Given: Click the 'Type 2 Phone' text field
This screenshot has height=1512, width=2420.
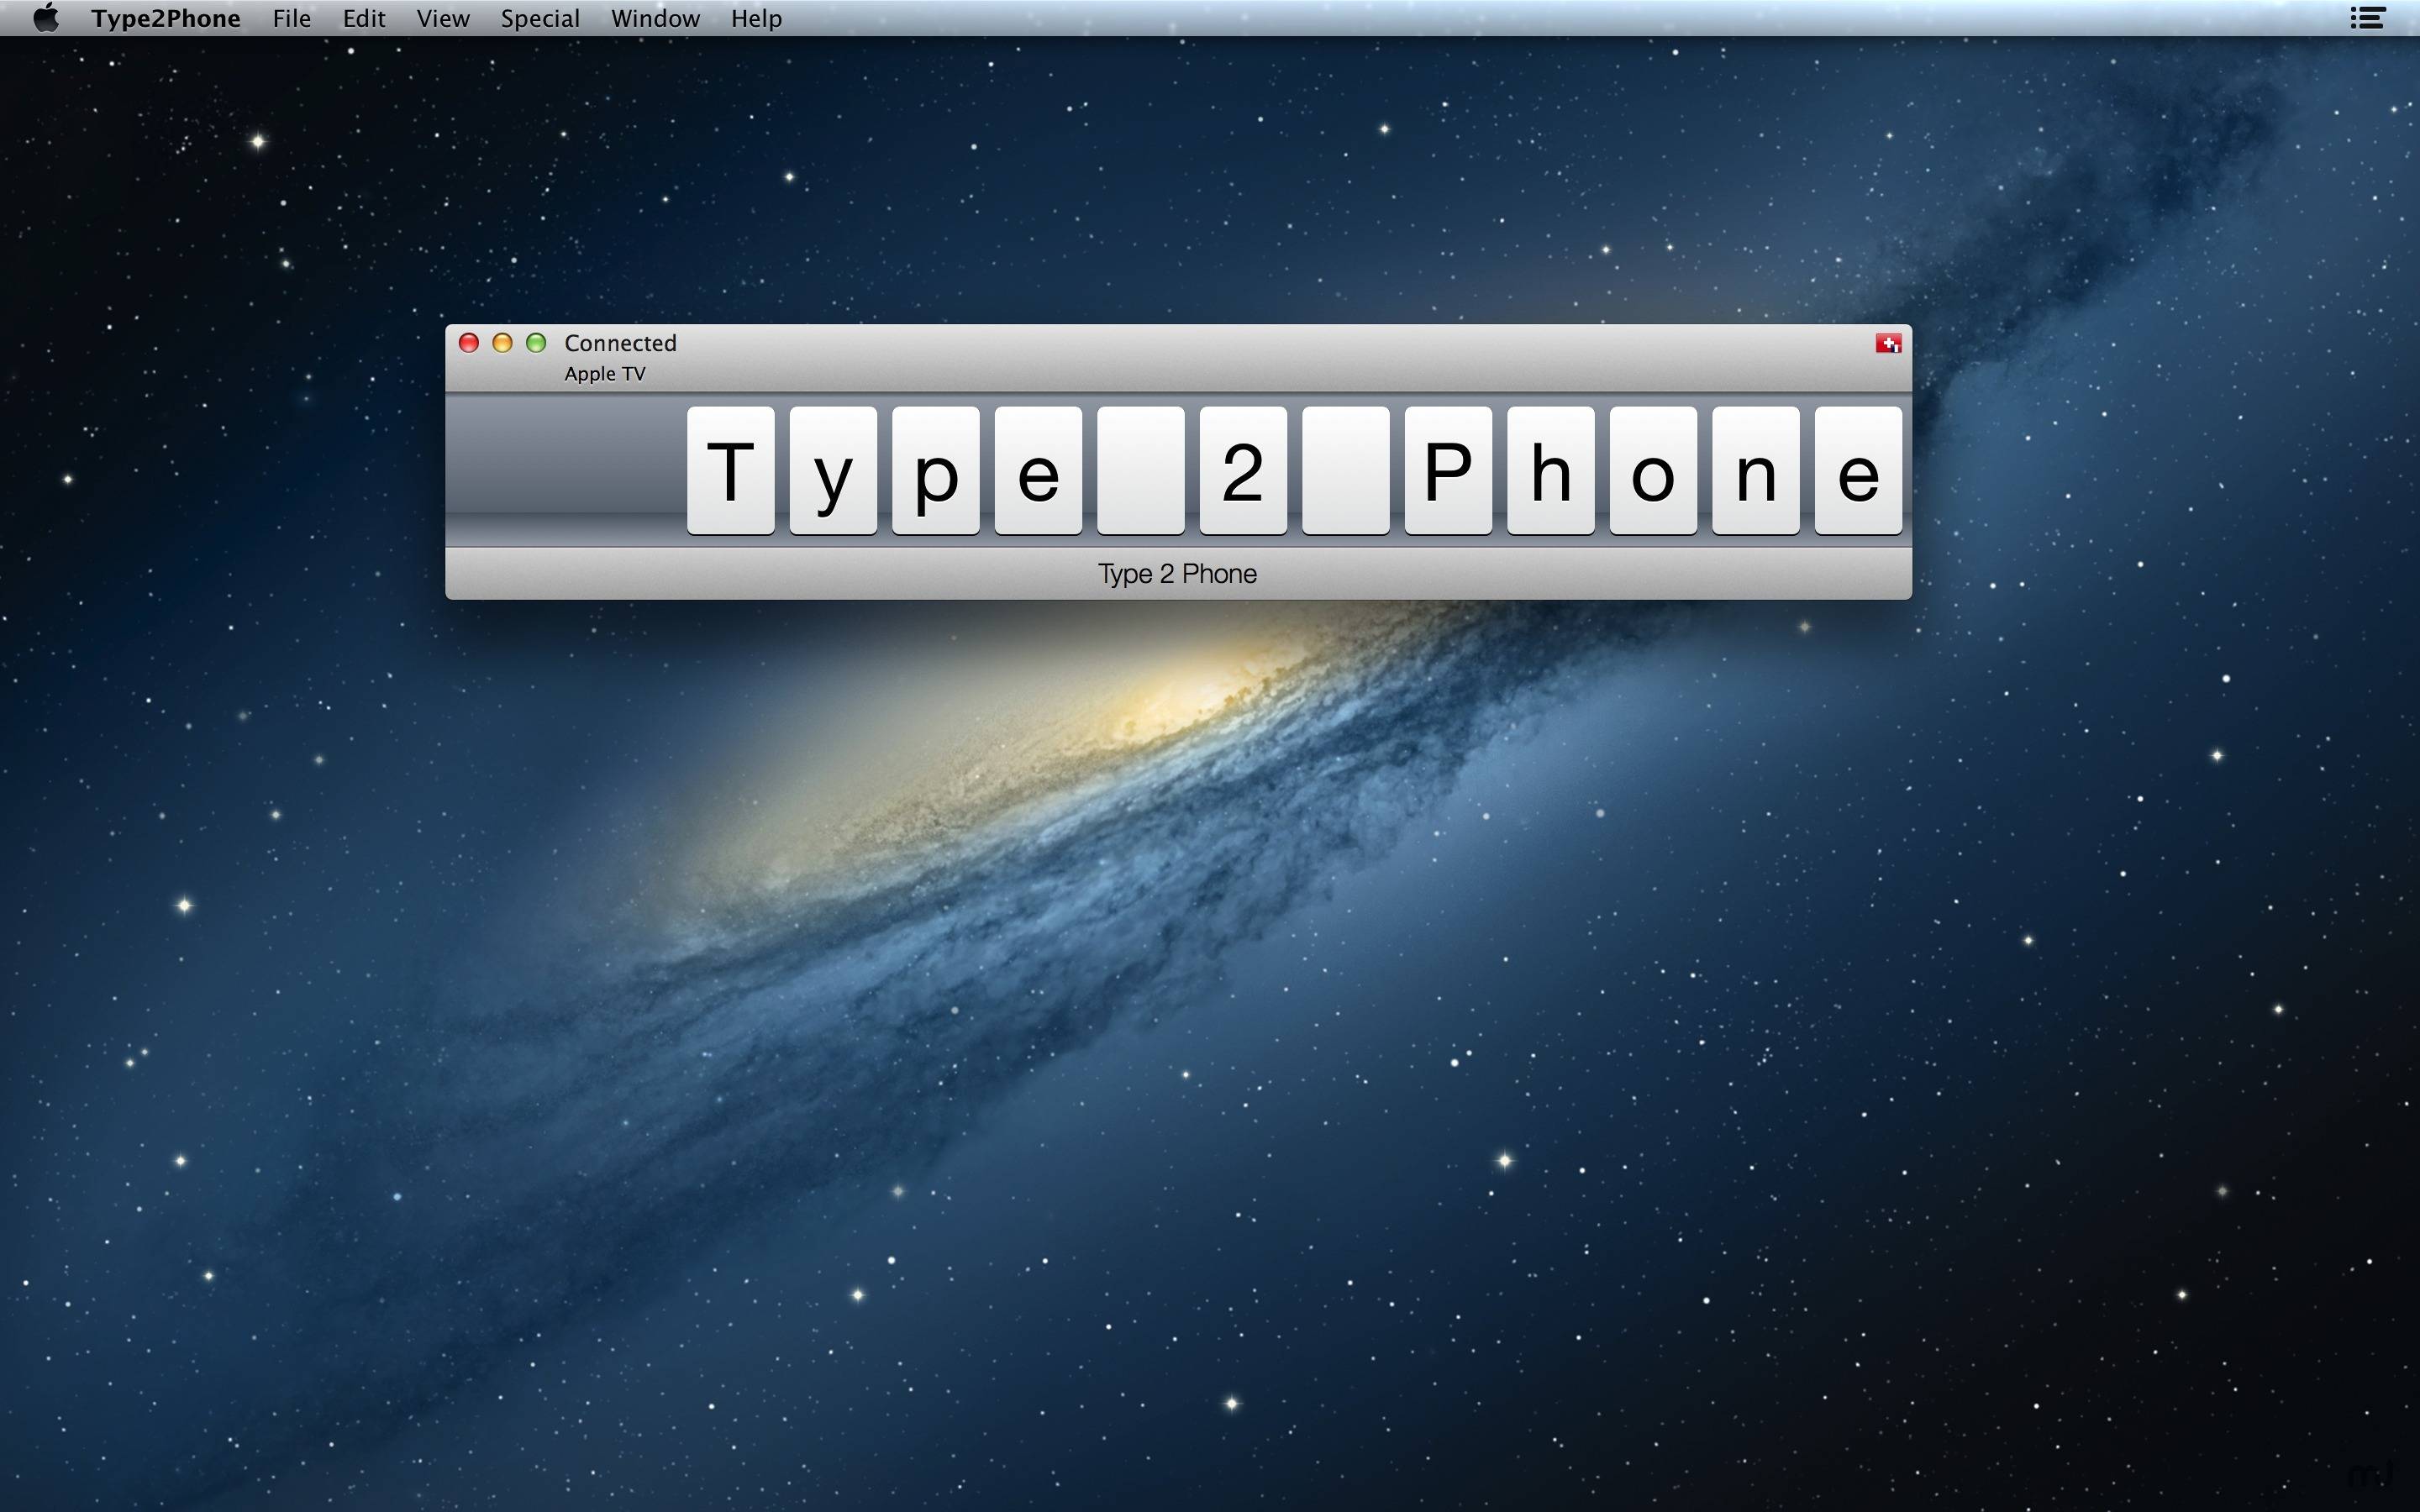Looking at the screenshot, I should tap(1178, 574).
